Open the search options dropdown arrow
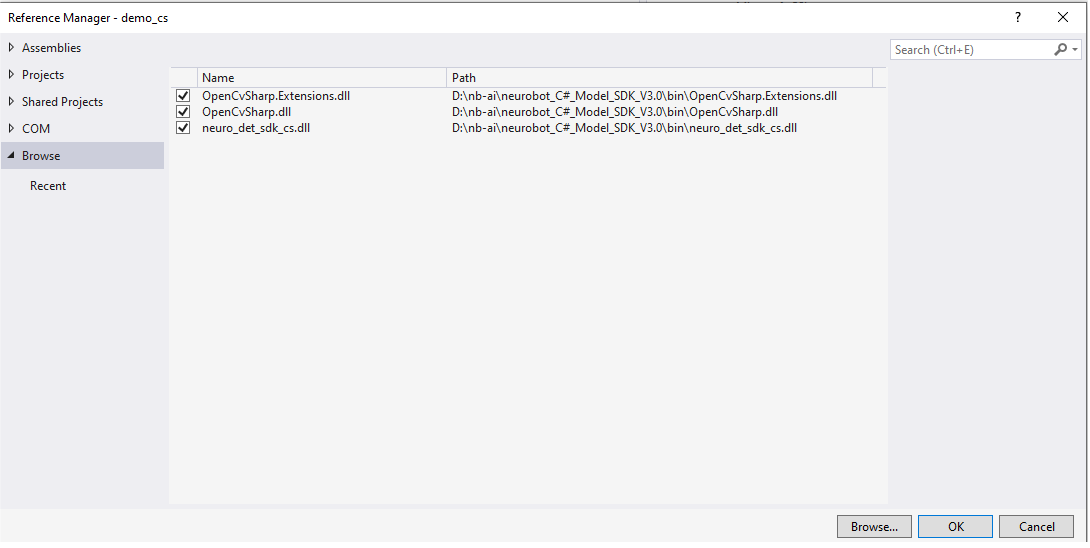Image resolution: width=1090 pixels, height=548 pixels. 1075,49
